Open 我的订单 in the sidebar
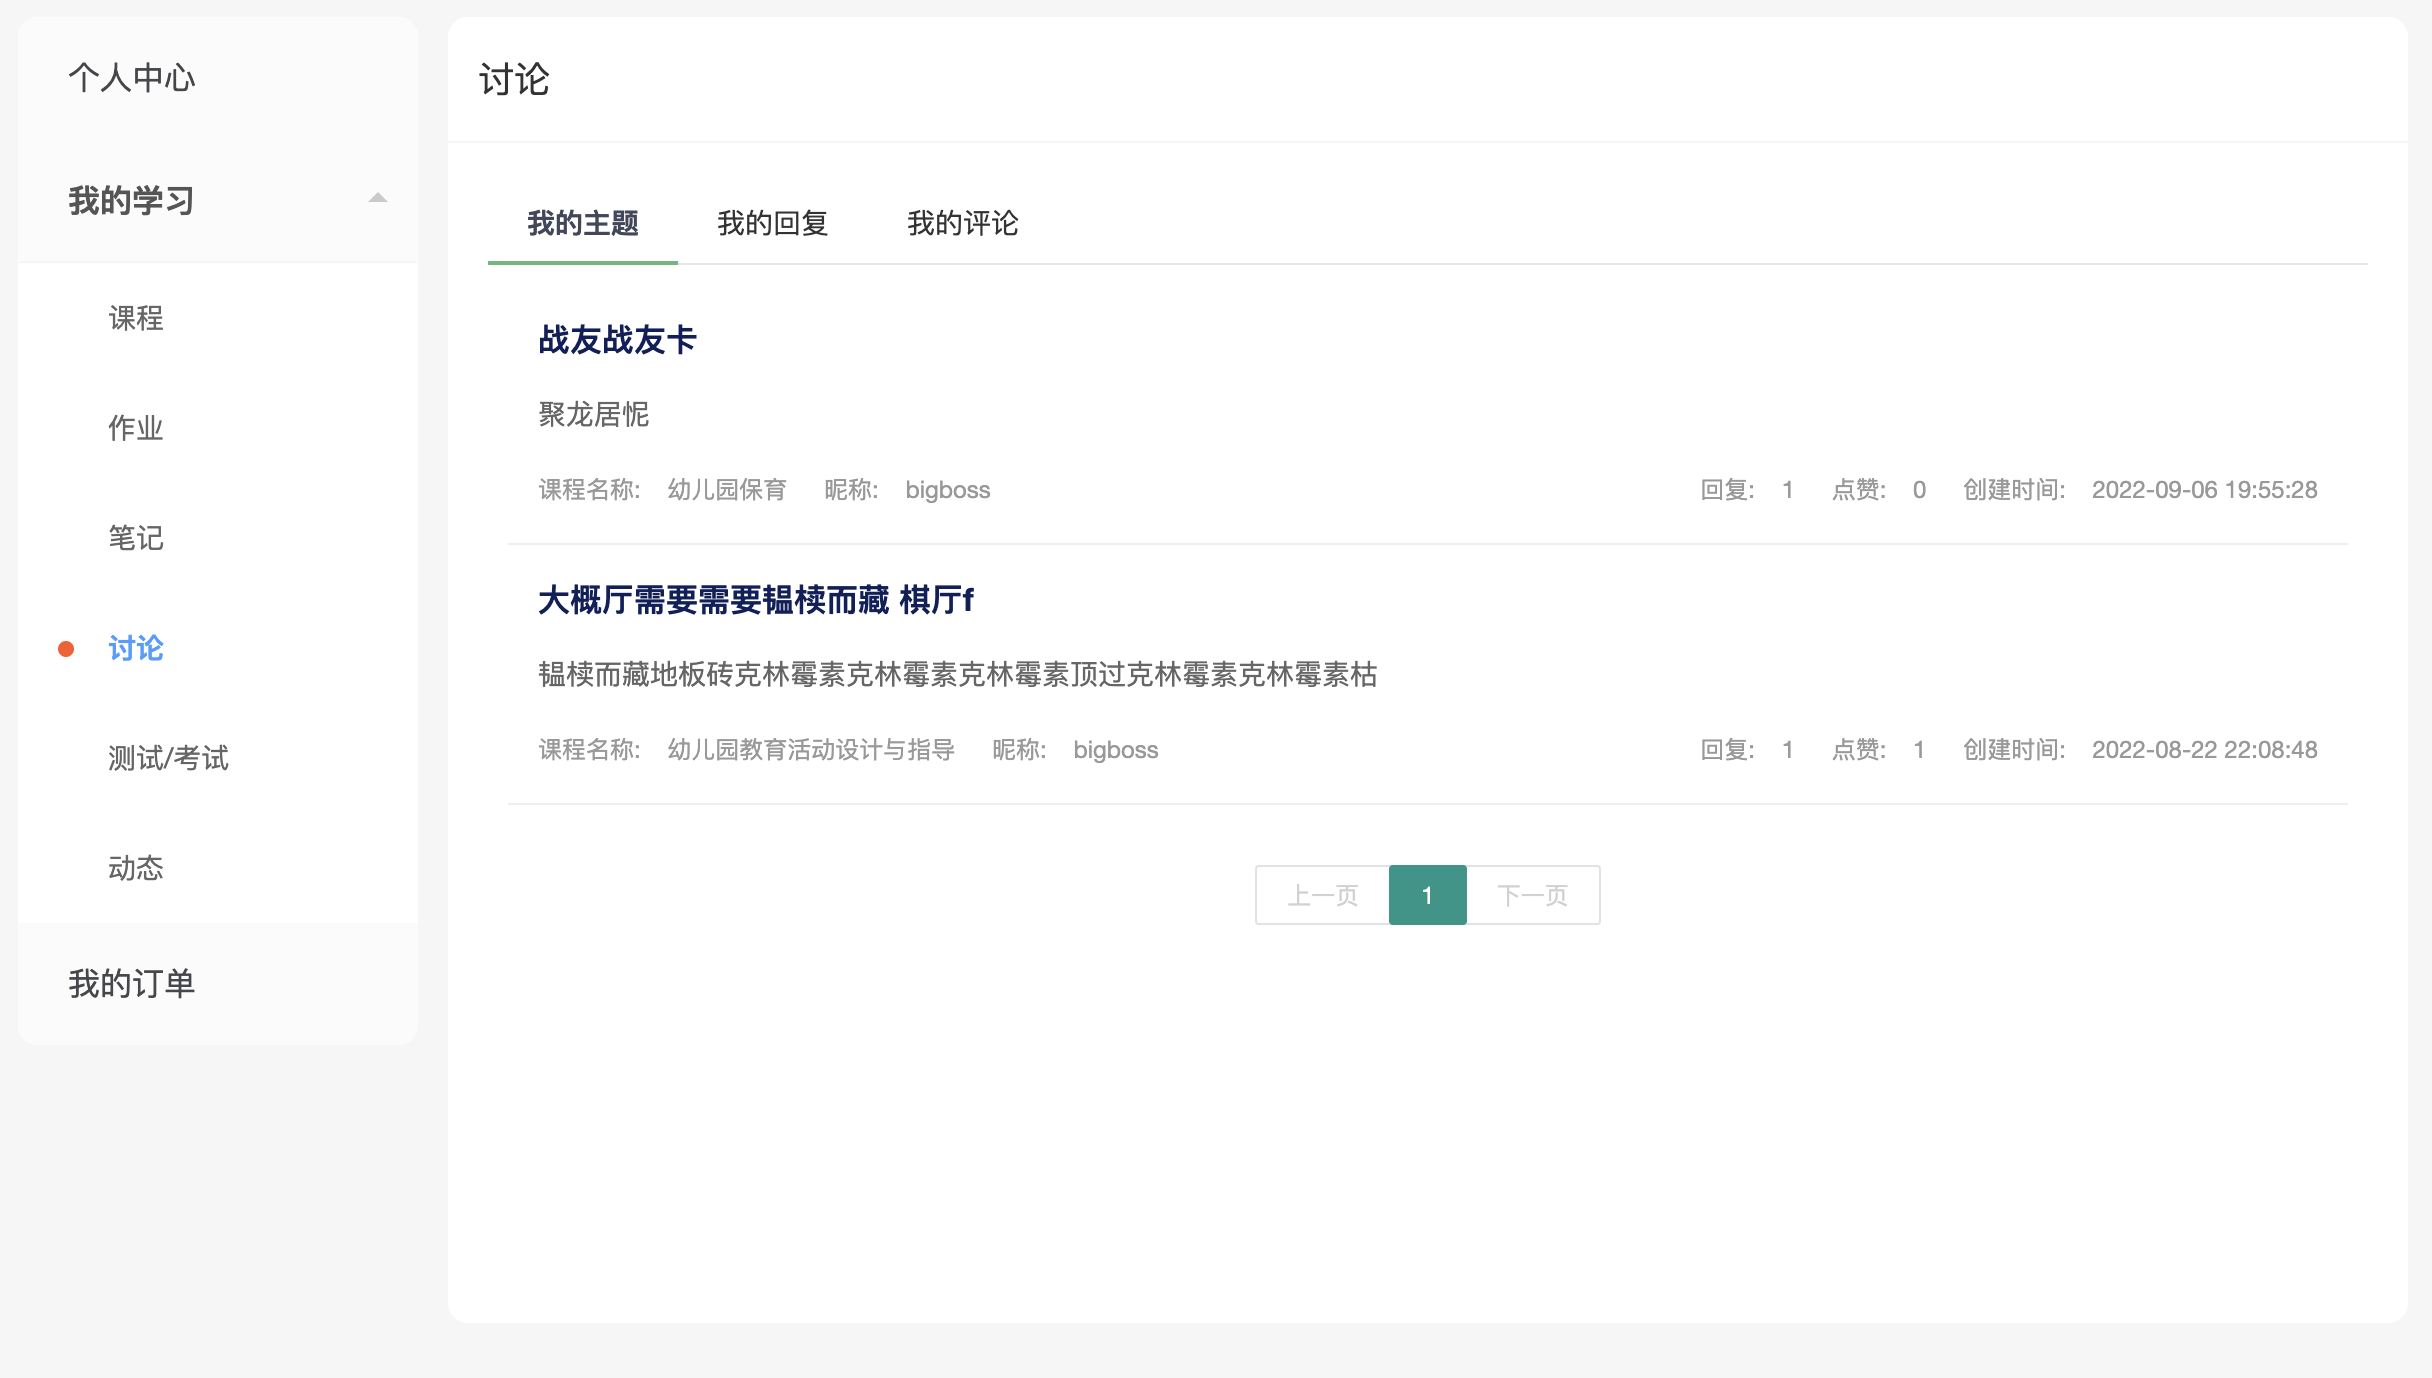The height and width of the screenshot is (1378, 2432). click(x=131, y=984)
